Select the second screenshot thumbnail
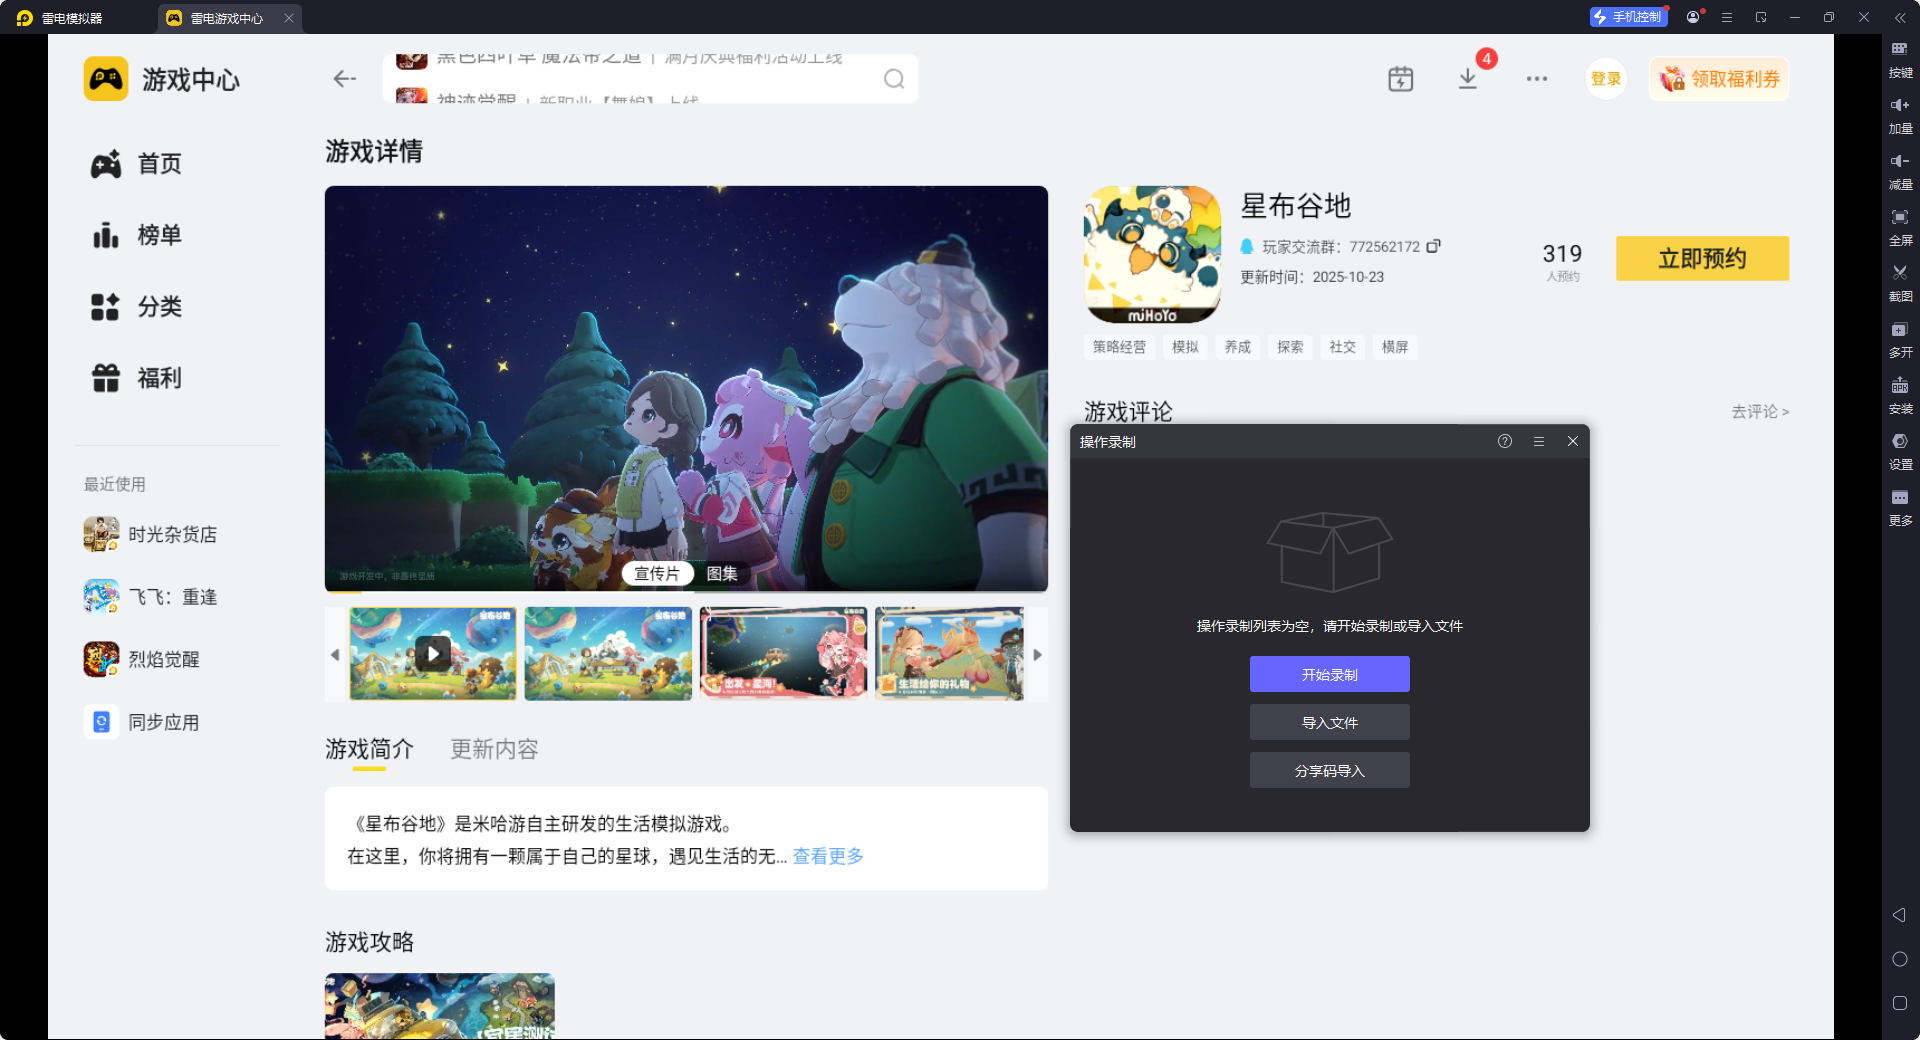Viewport: 1920px width, 1040px height. [x=608, y=654]
